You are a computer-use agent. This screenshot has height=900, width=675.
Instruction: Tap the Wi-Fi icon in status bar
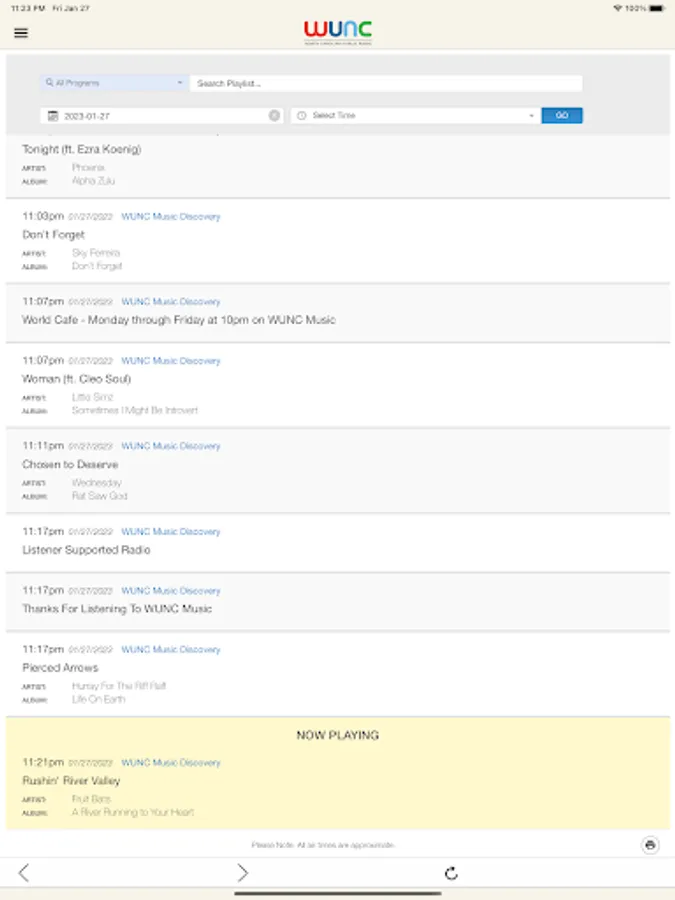[618, 8]
